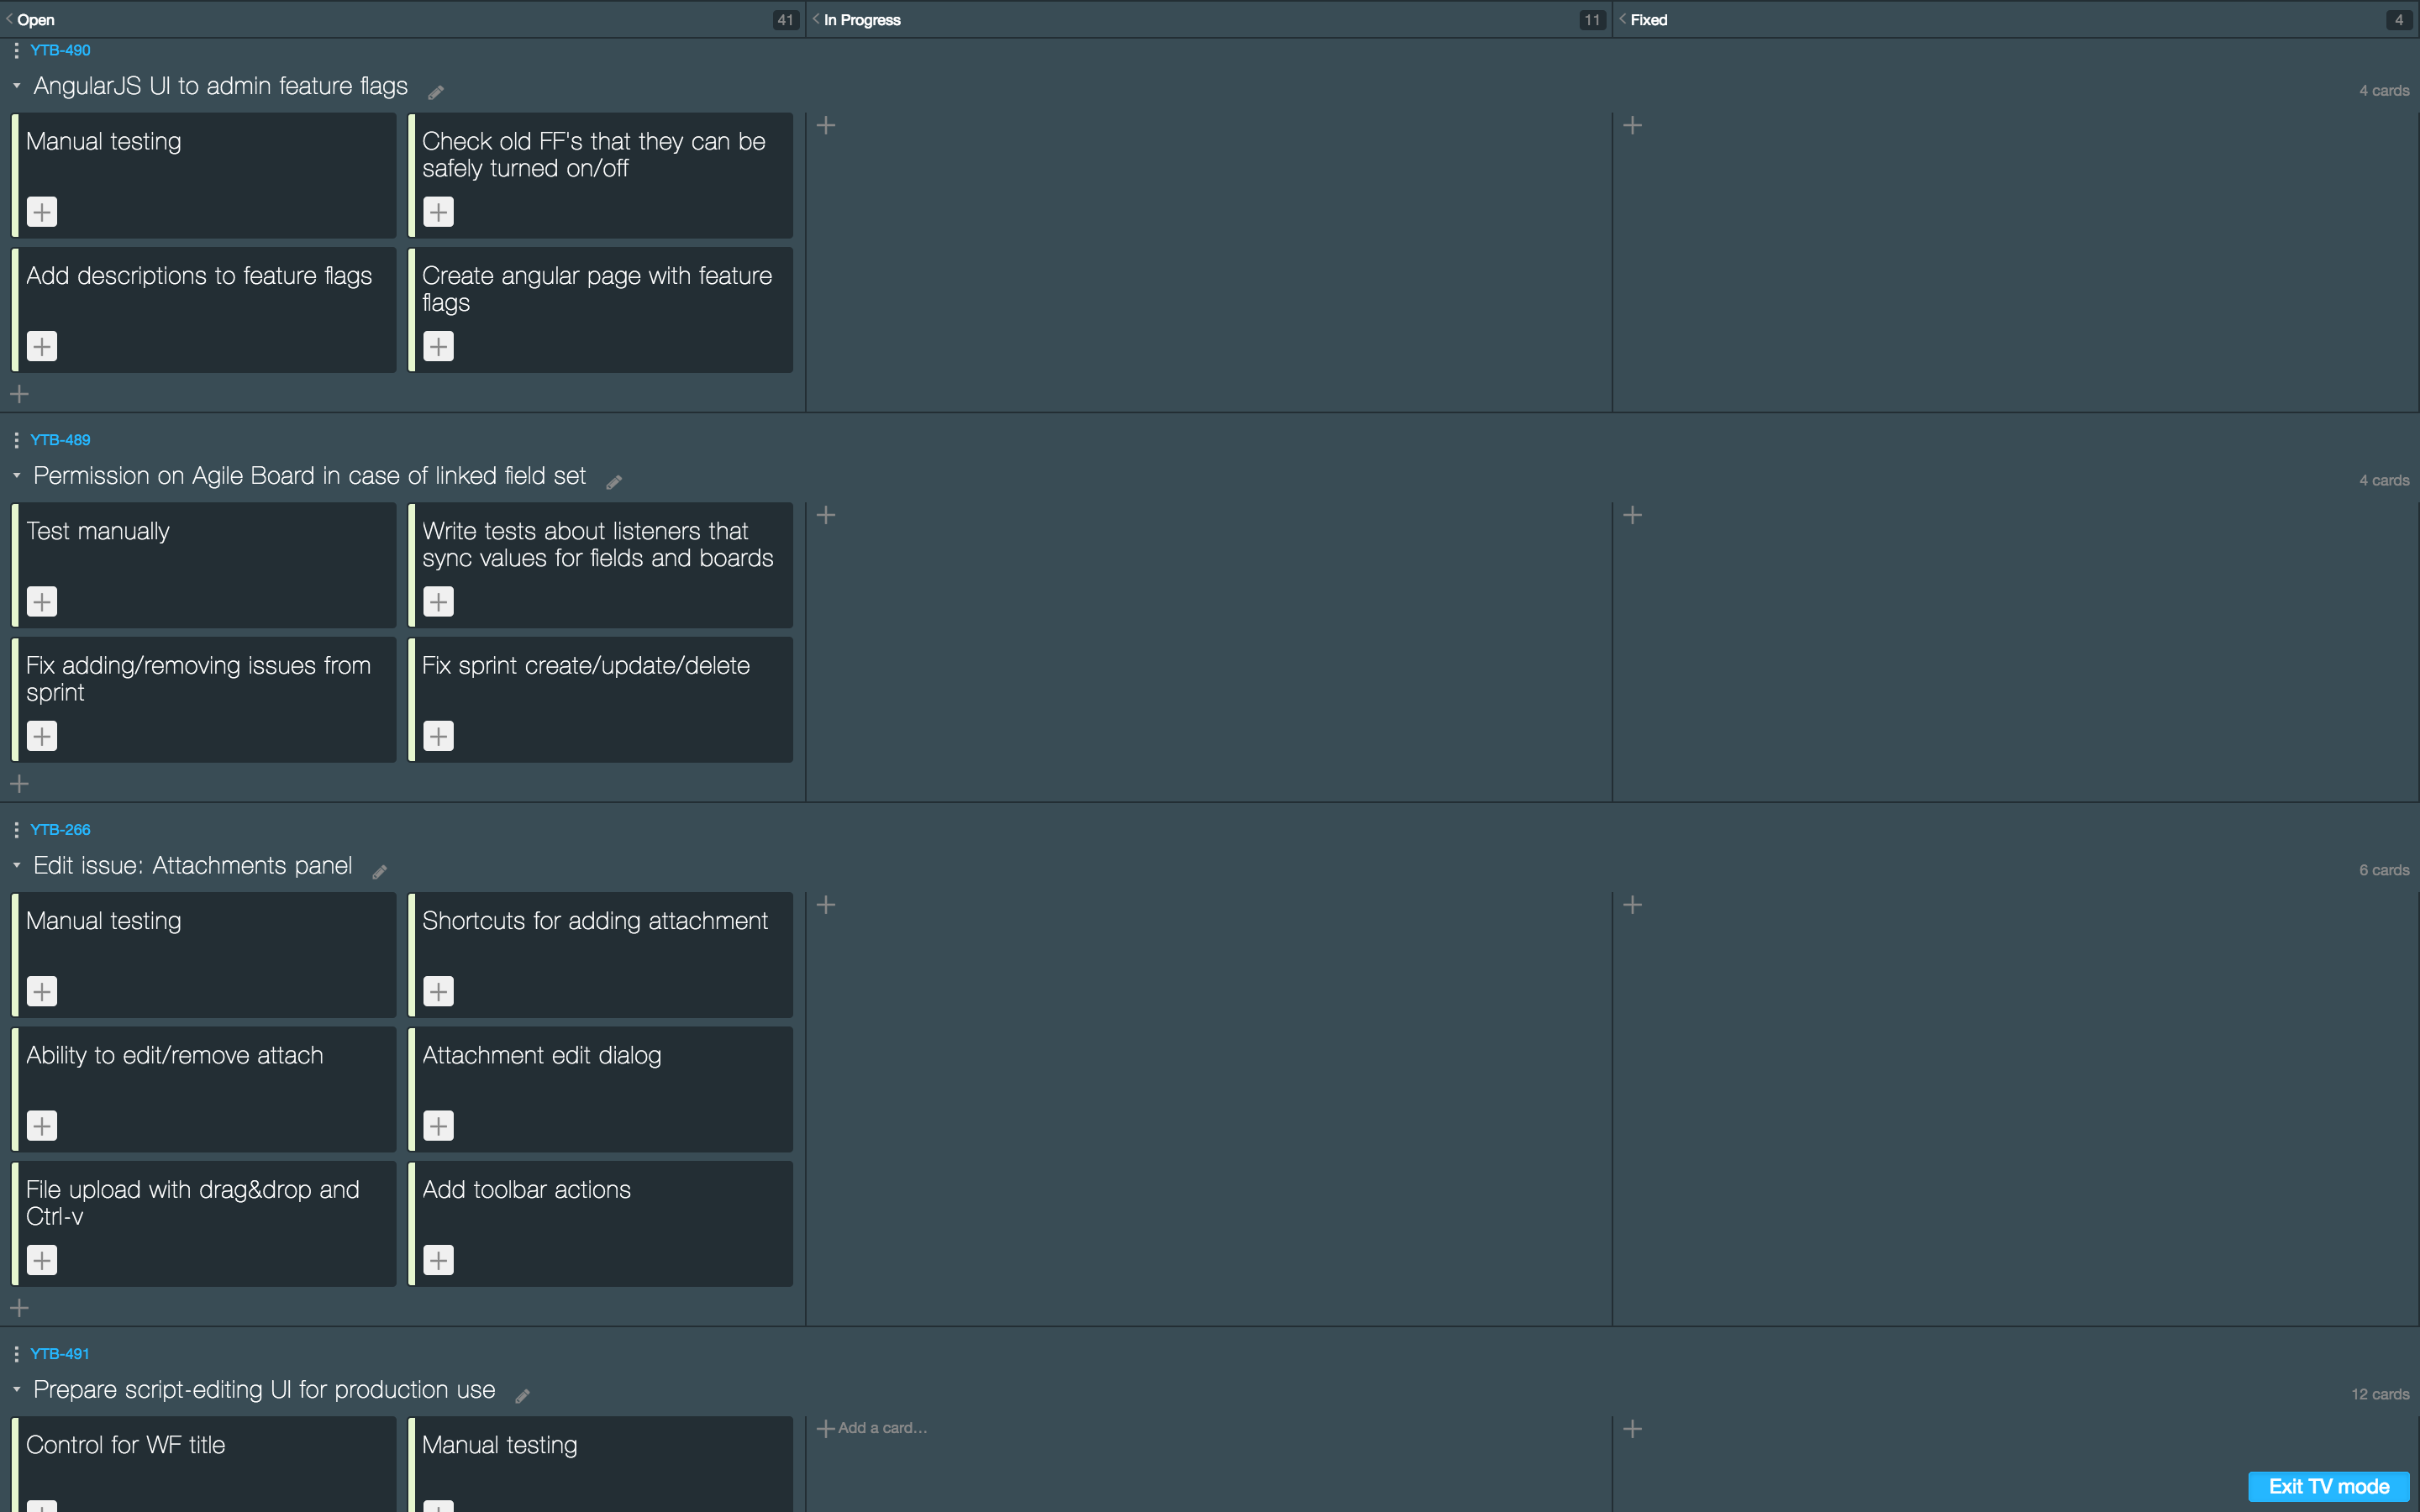Click plus icon on Fix sprint create/update/delete card
Image resolution: width=2420 pixels, height=1512 pixels.
438,736
